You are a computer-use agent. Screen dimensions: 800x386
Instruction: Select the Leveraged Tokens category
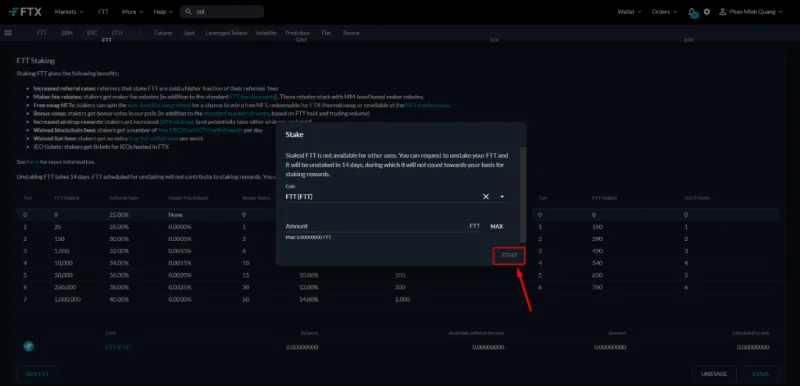tap(226, 33)
